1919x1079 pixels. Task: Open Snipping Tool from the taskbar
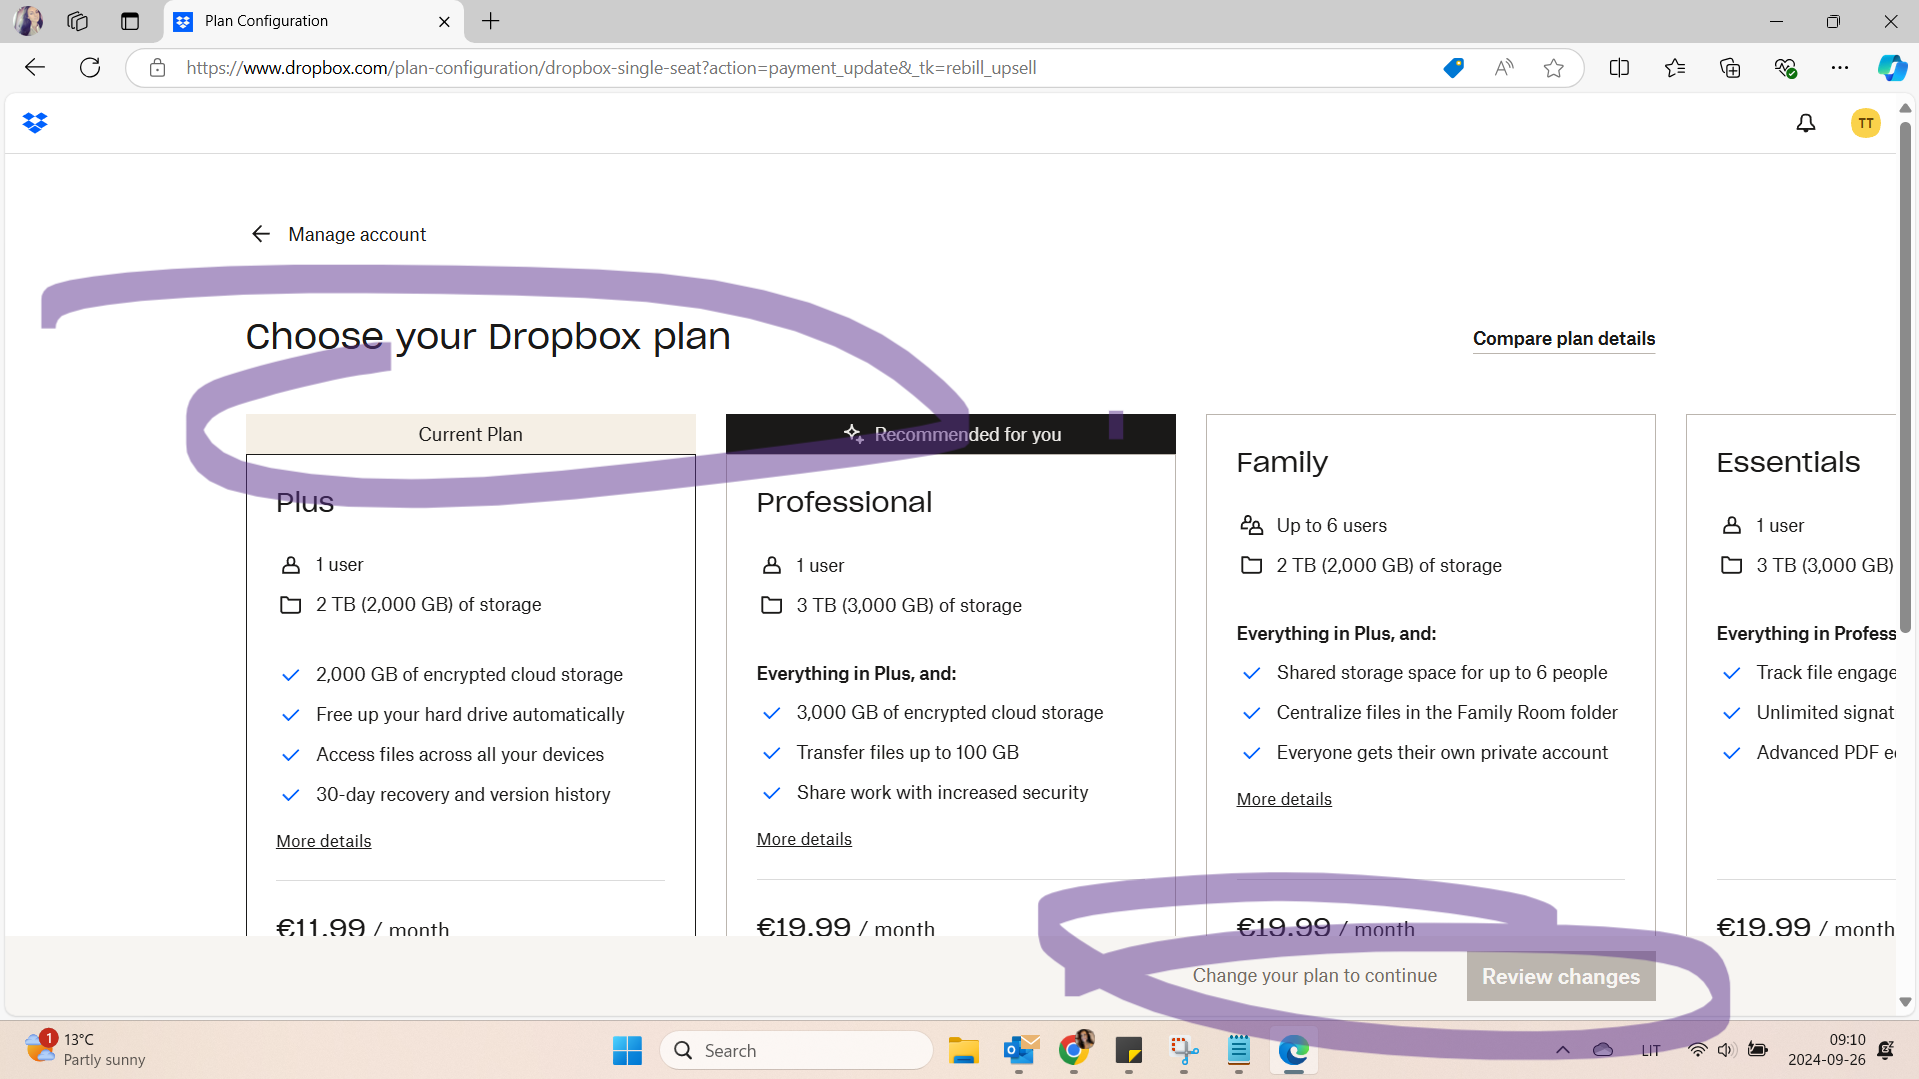pos(1182,1050)
